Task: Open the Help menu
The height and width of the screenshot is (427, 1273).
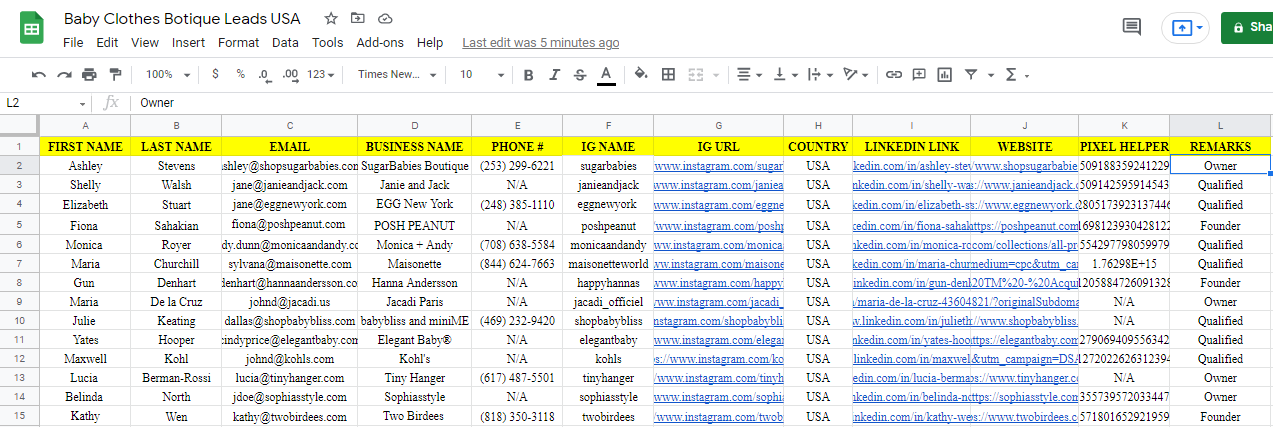Action: click(430, 43)
